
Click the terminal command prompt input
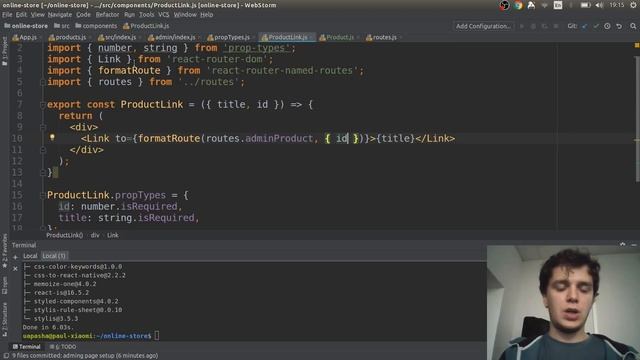tap(157, 336)
